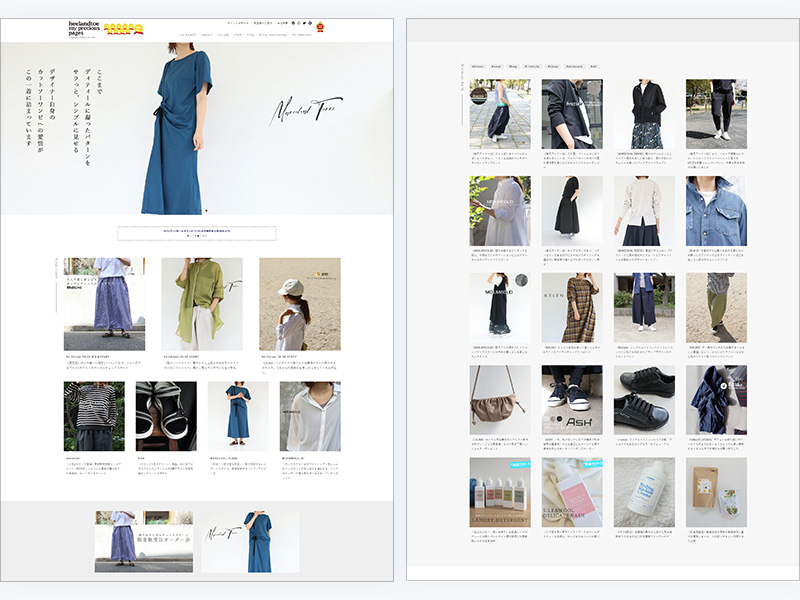Screen dimensions: 800x600
Task: Open the green sheer shirt feature photo
Action: (x=201, y=304)
